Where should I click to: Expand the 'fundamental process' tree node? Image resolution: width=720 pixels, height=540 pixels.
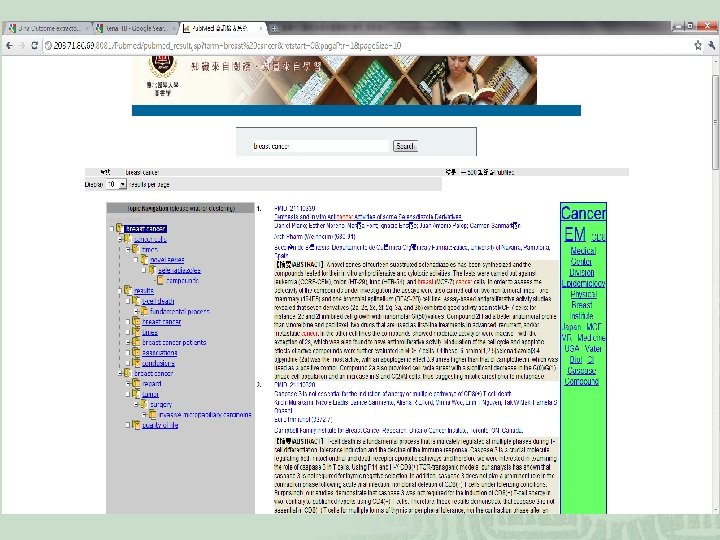136,311
